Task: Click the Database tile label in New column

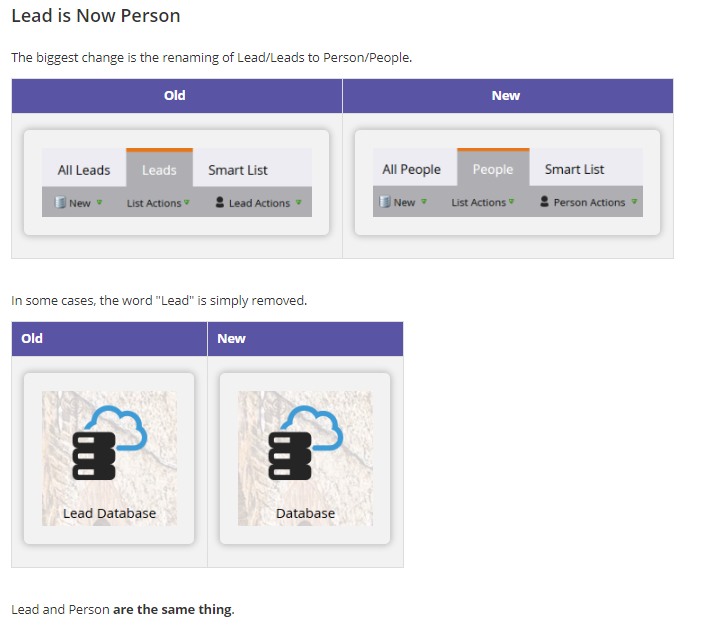Action: (x=305, y=513)
